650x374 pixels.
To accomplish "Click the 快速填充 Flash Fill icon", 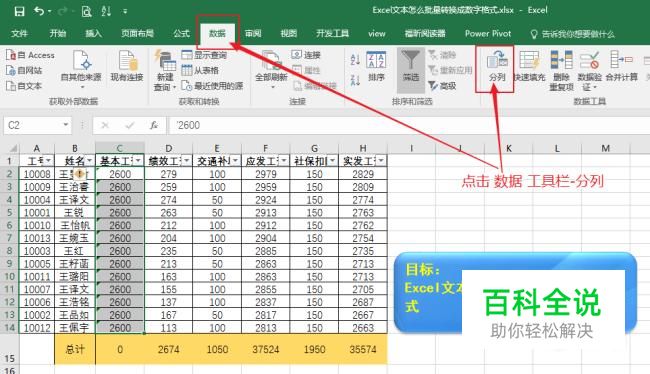I will 529,60.
